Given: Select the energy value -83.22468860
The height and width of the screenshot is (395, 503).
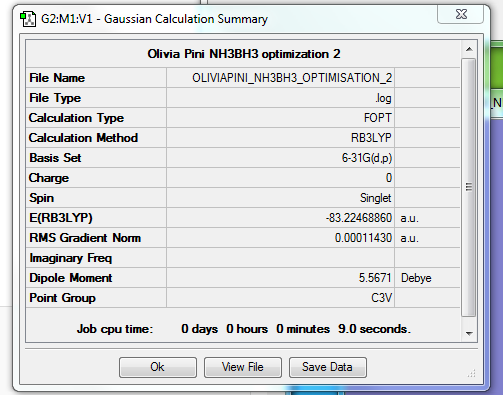Looking at the screenshot, I should [359, 218].
